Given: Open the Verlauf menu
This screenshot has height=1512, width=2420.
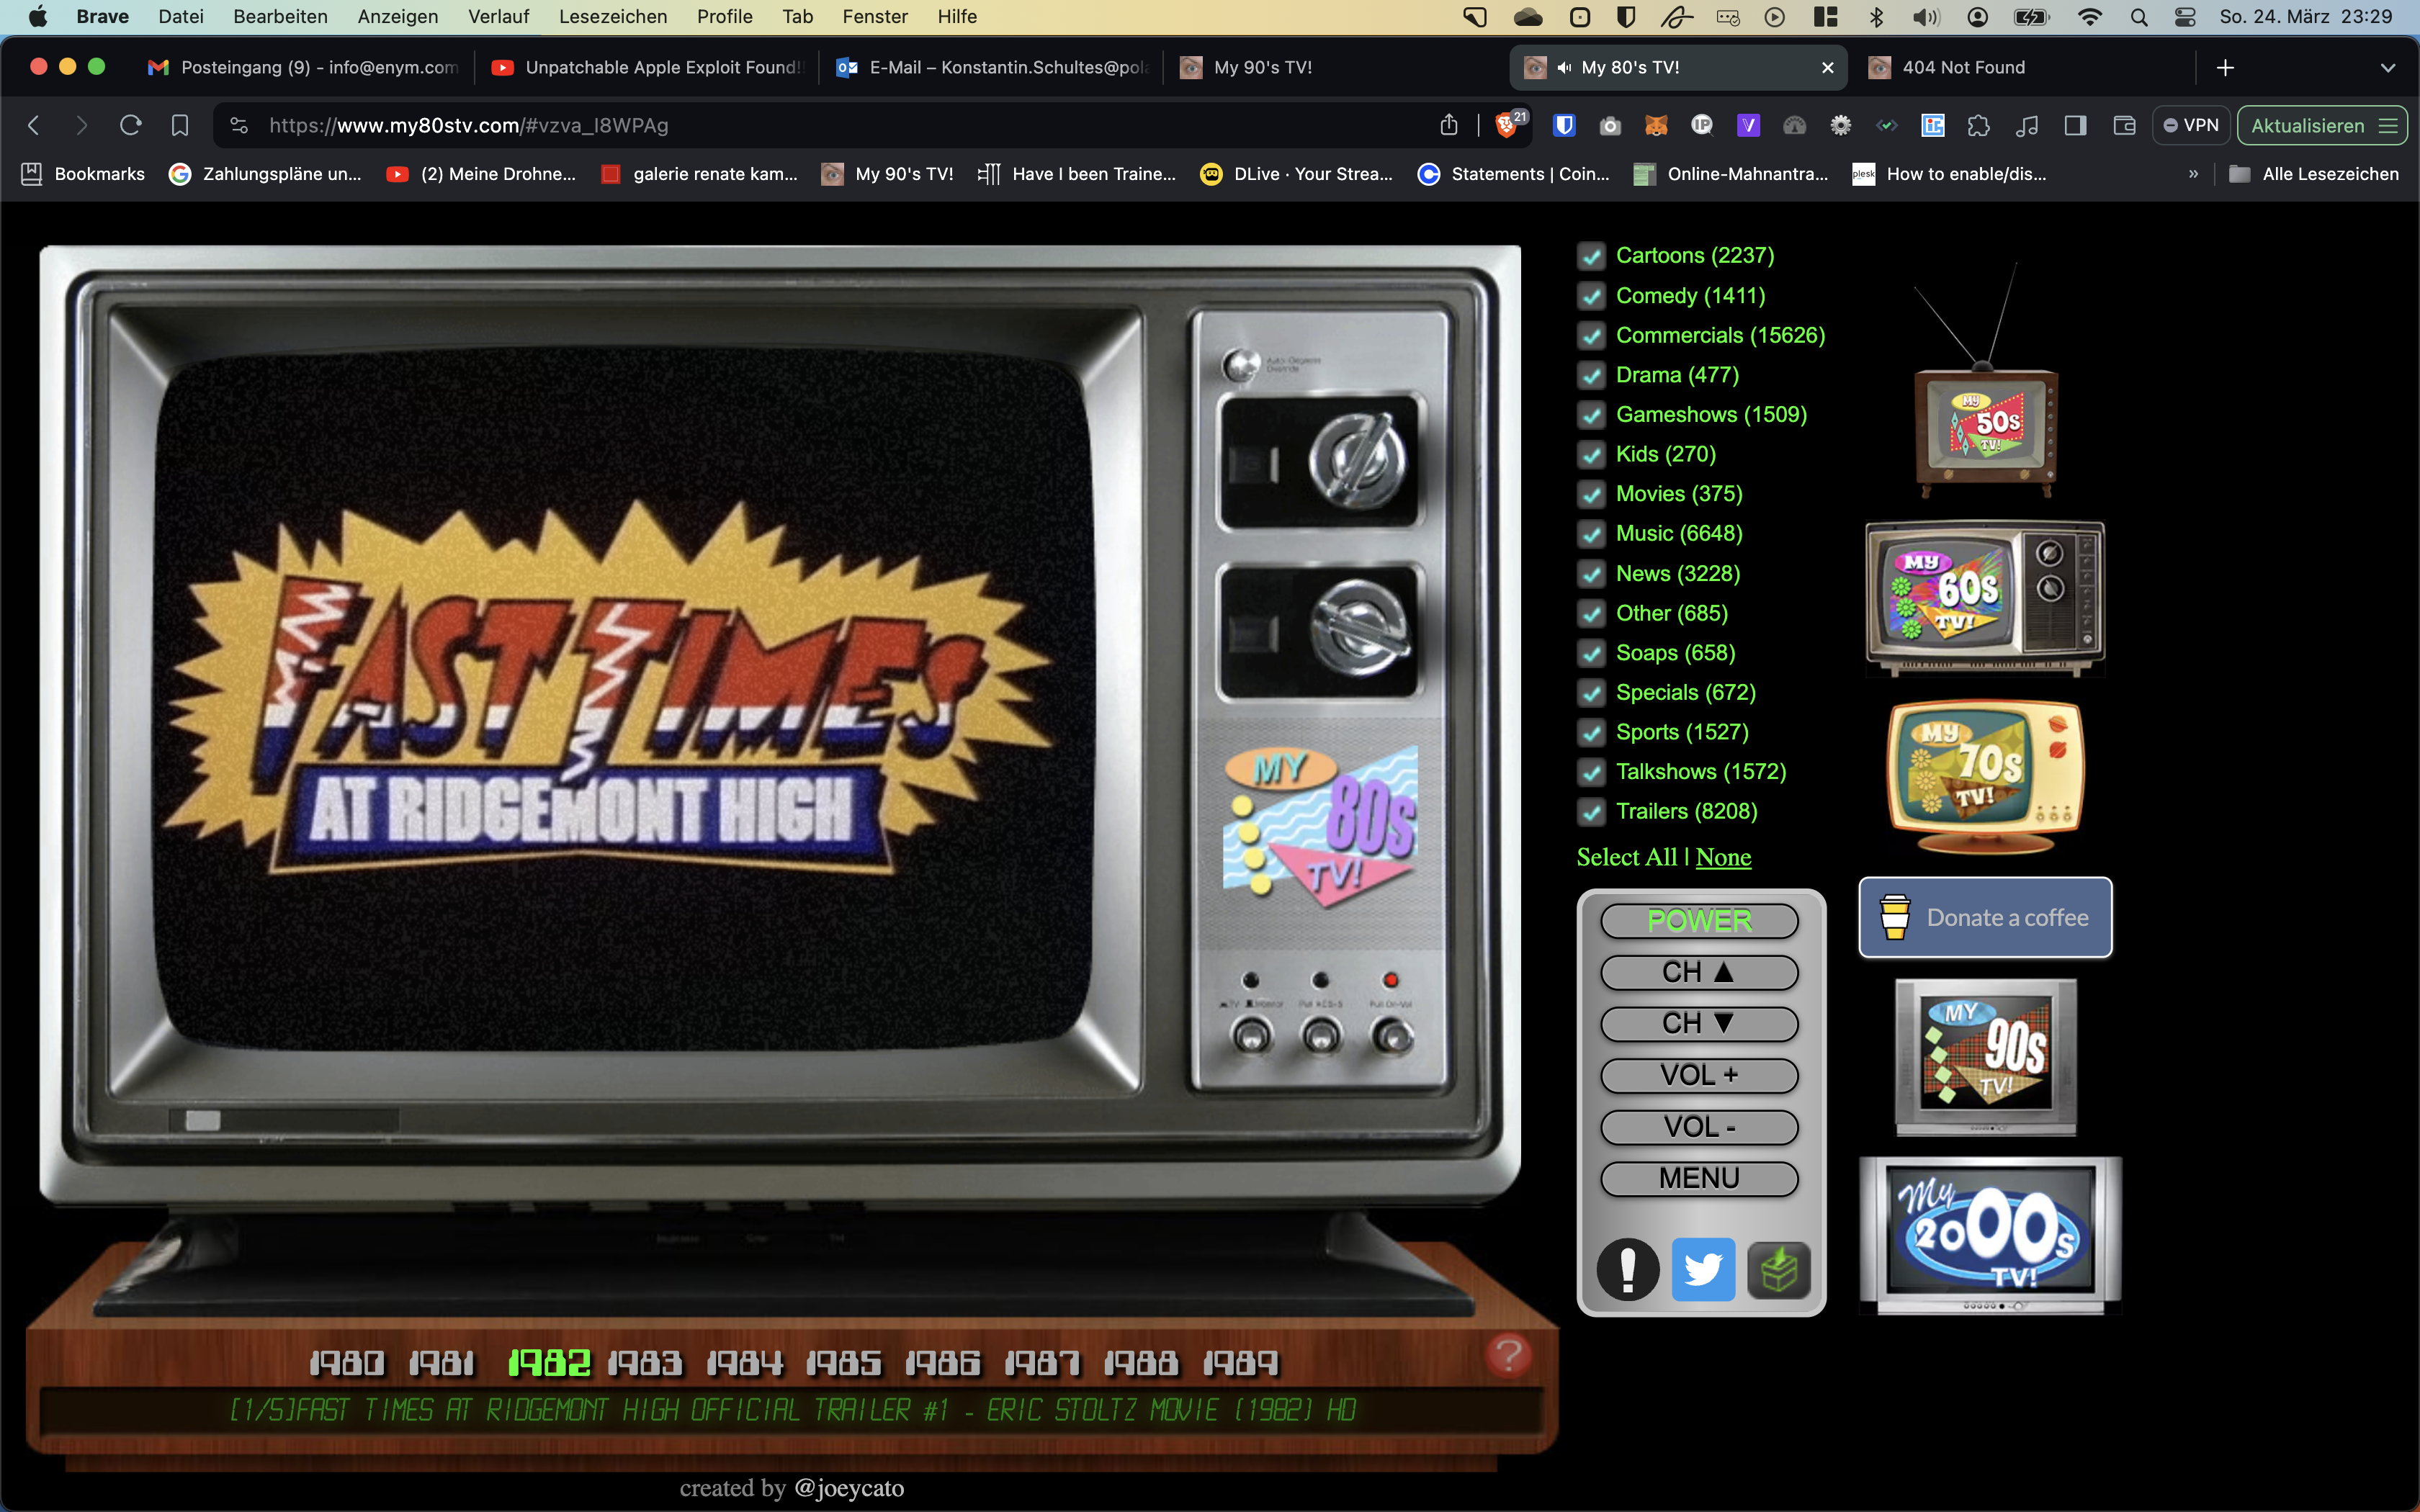Looking at the screenshot, I should tap(499, 17).
